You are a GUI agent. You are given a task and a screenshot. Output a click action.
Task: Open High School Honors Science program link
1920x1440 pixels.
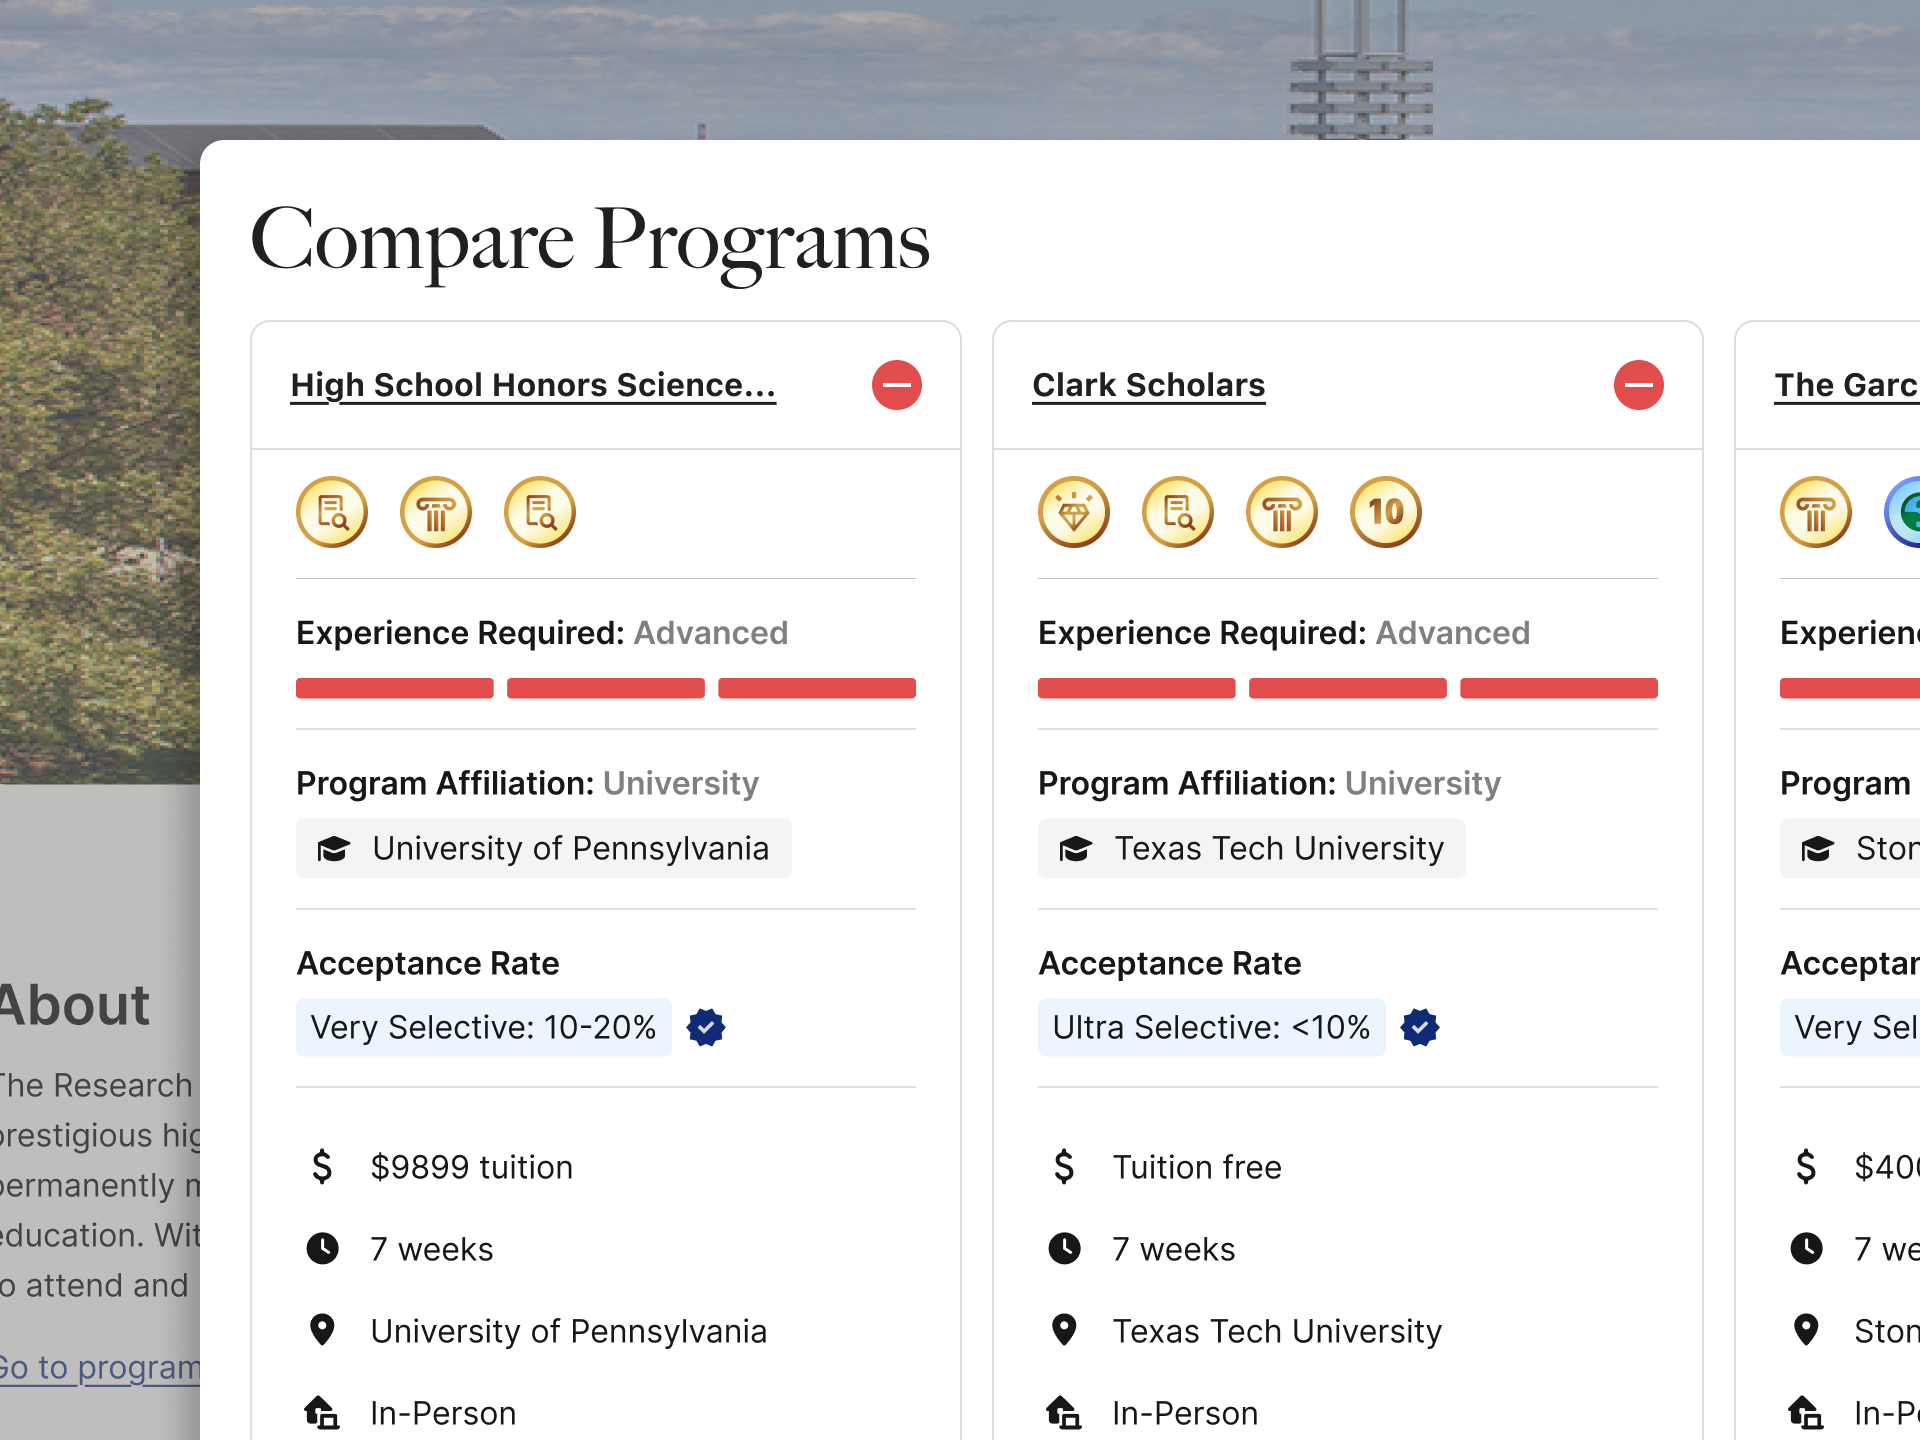click(533, 385)
